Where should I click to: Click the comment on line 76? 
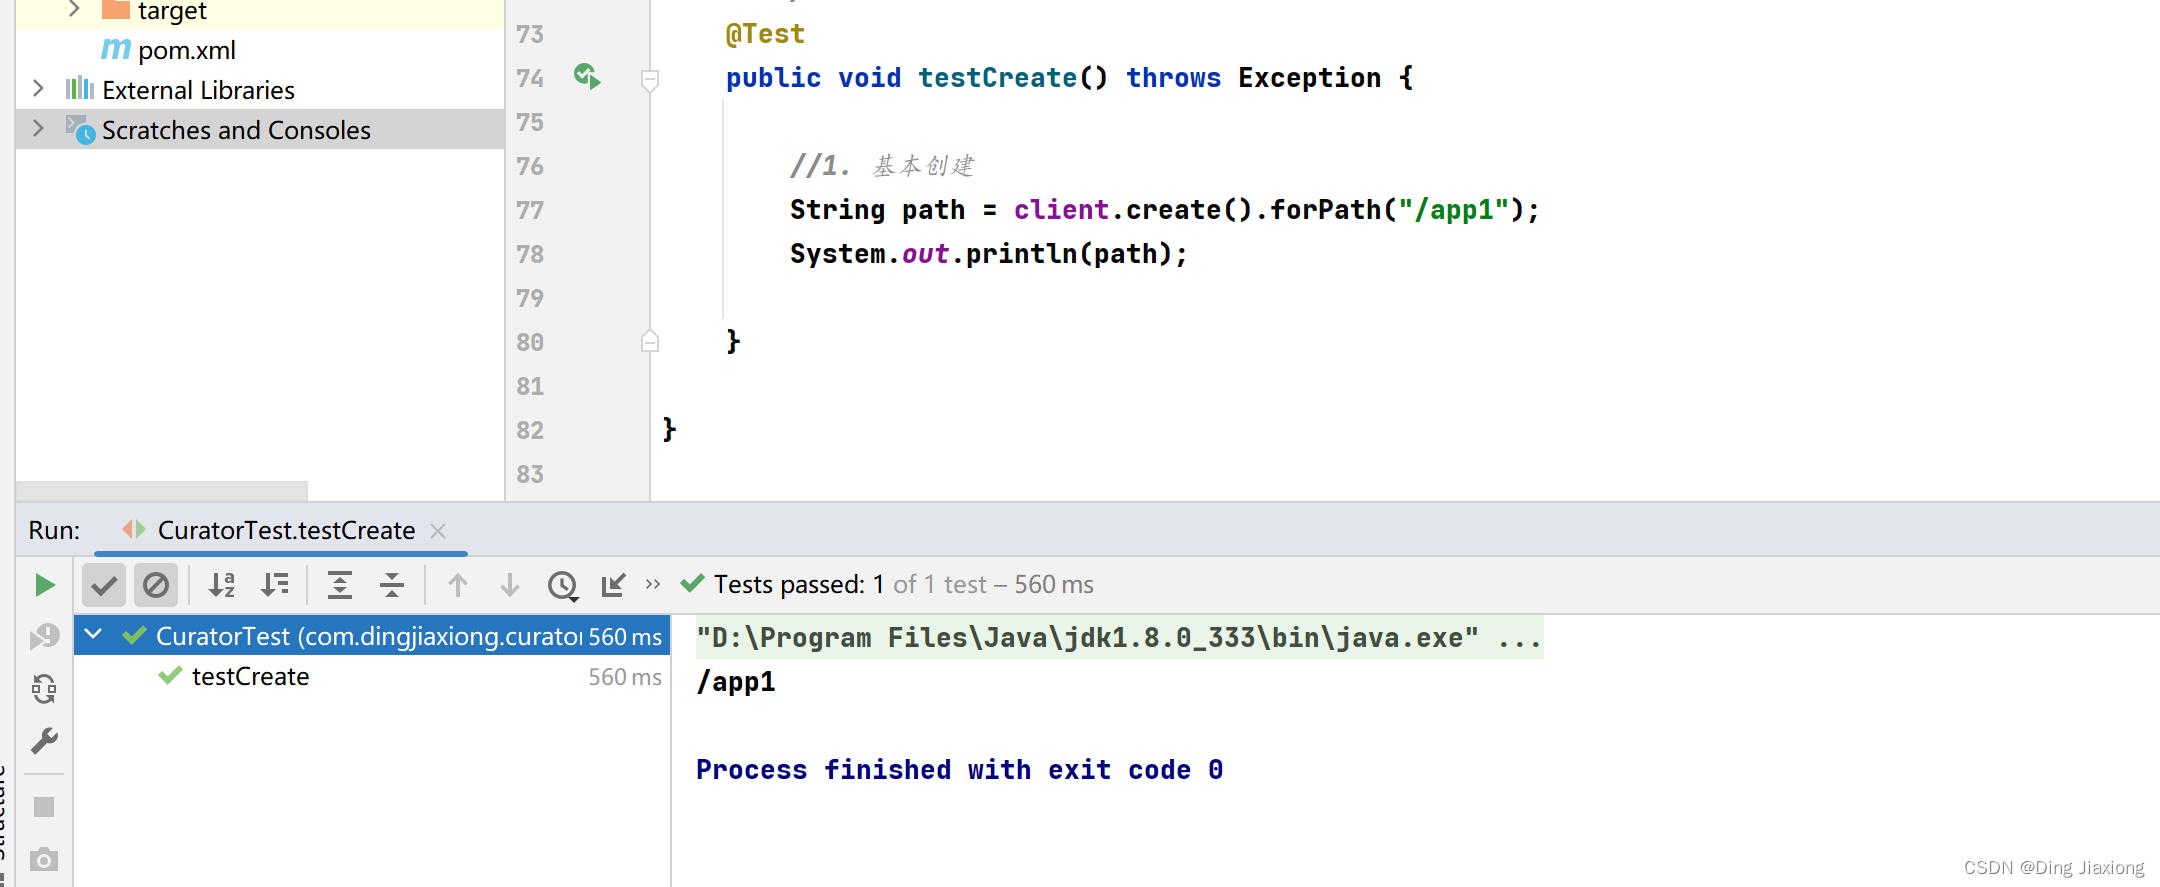pos(882,166)
